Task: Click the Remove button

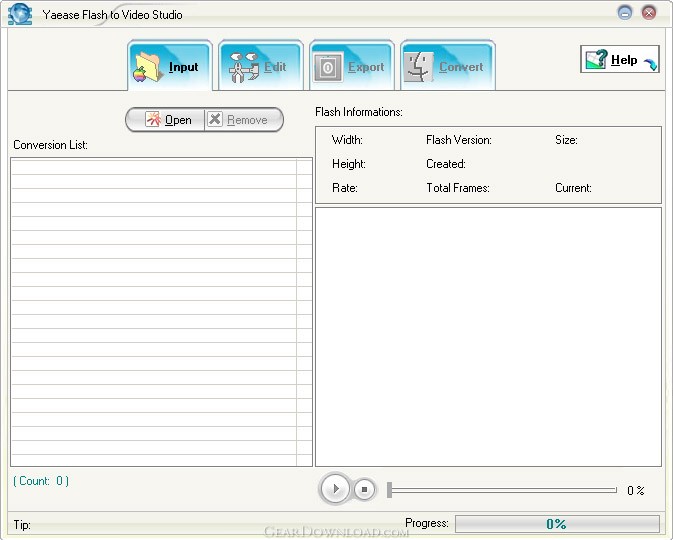Action: coord(243,119)
